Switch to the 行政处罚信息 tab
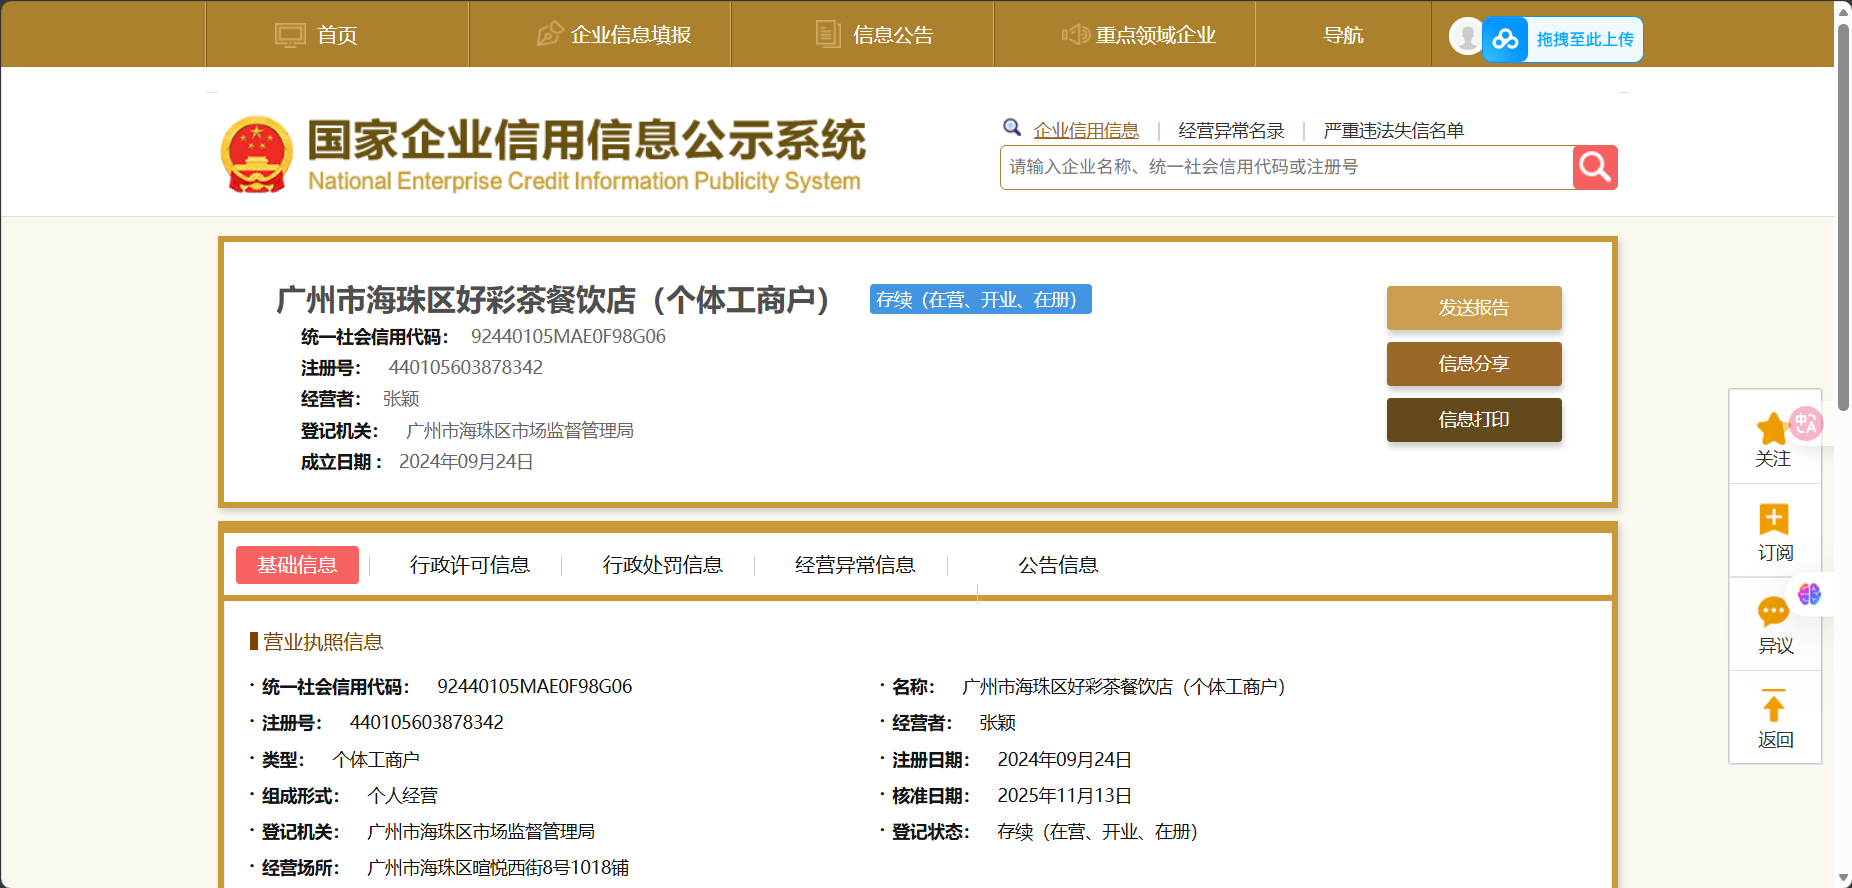This screenshot has width=1852, height=888. [x=662, y=565]
